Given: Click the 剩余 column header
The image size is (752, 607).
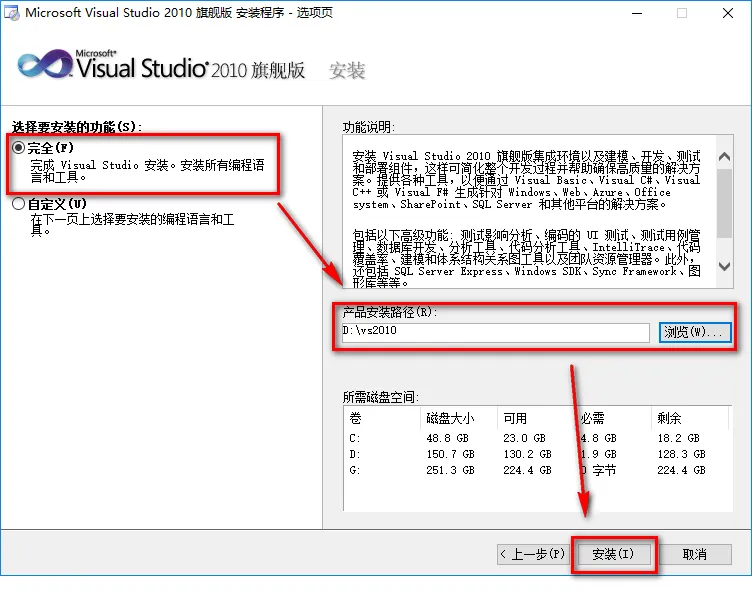Looking at the screenshot, I should [690, 418].
